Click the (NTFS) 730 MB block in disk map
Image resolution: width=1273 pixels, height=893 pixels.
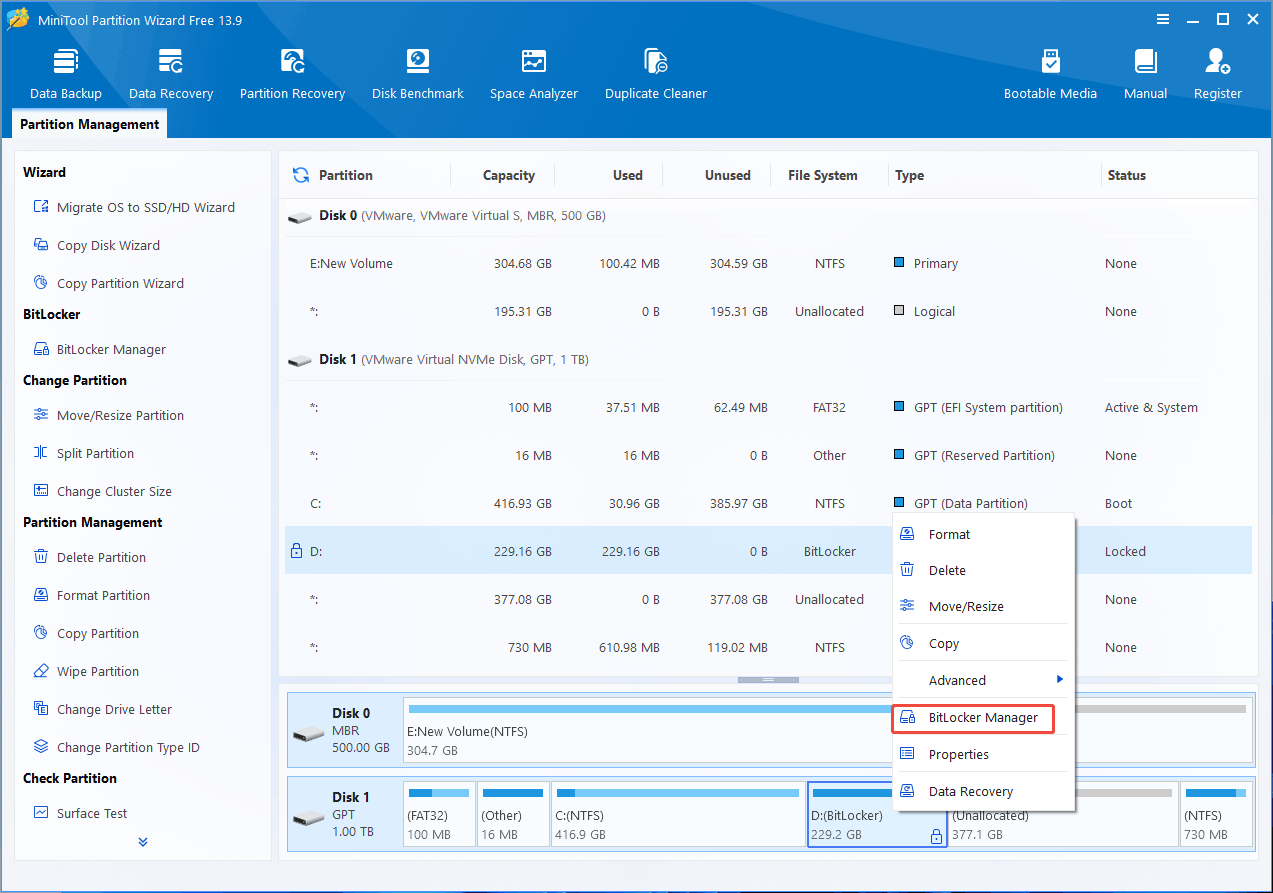(x=1214, y=814)
